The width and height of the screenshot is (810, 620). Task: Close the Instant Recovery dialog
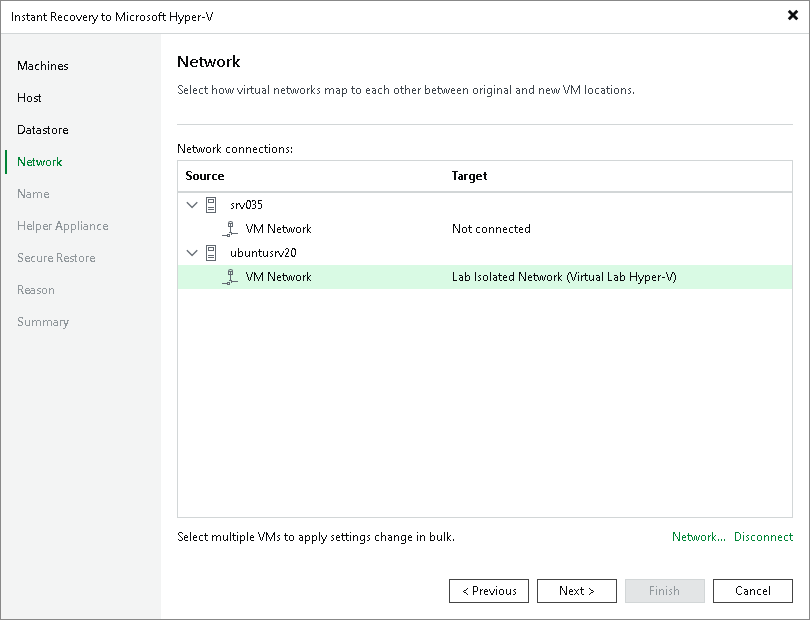792,16
